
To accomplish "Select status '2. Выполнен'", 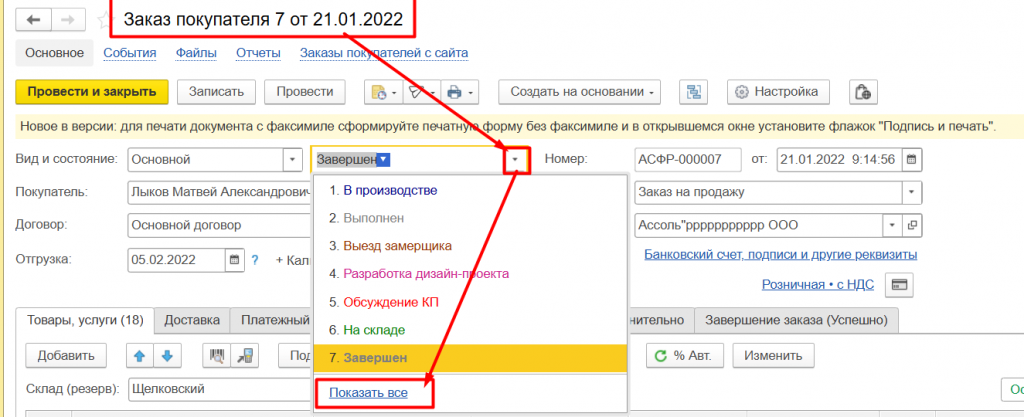I will point(470,218).
